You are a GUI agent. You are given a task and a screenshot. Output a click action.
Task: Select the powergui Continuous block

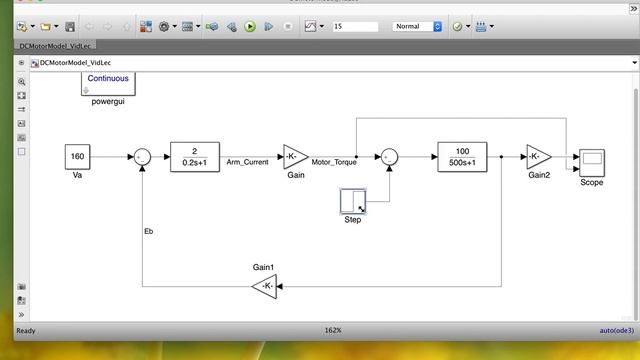coord(108,84)
